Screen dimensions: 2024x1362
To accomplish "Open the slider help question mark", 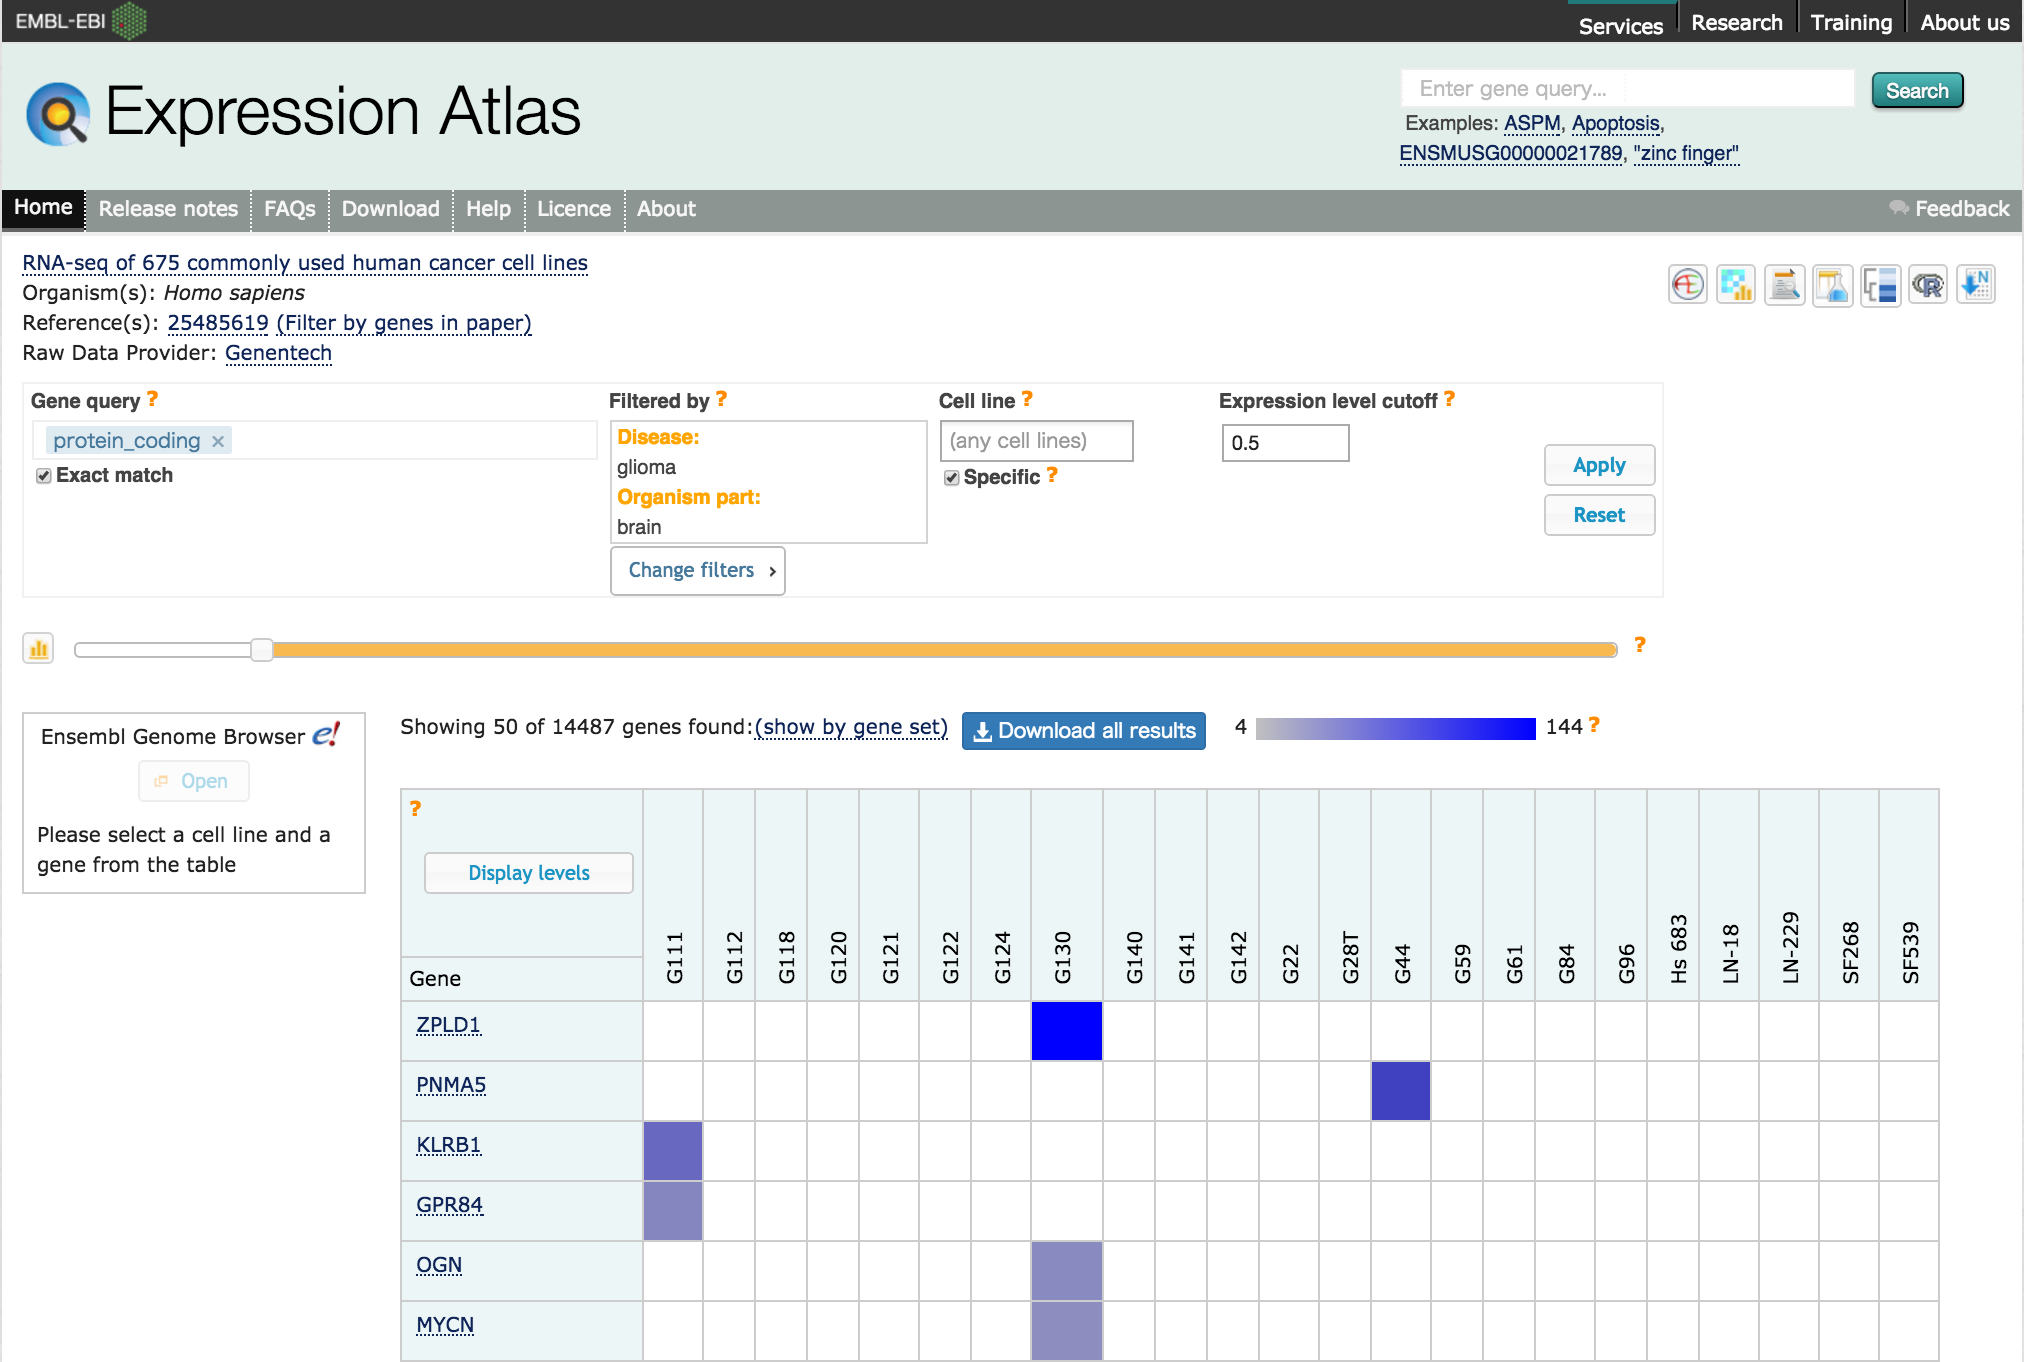I will click(x=1640, y=645).
